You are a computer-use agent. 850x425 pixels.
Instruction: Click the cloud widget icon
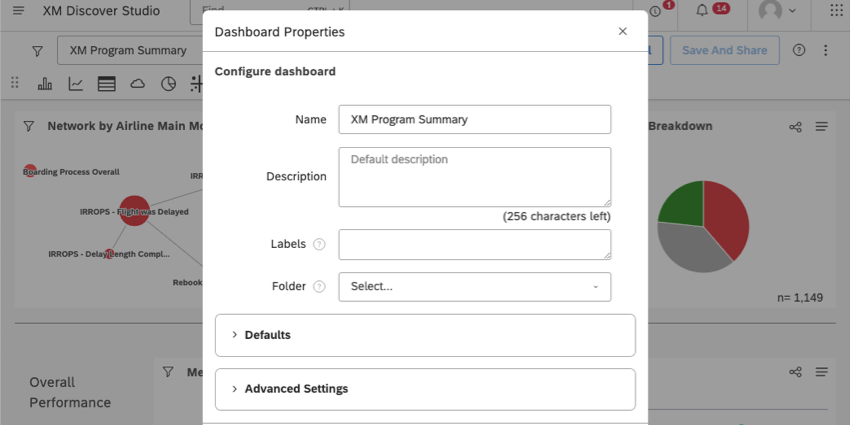138,84
